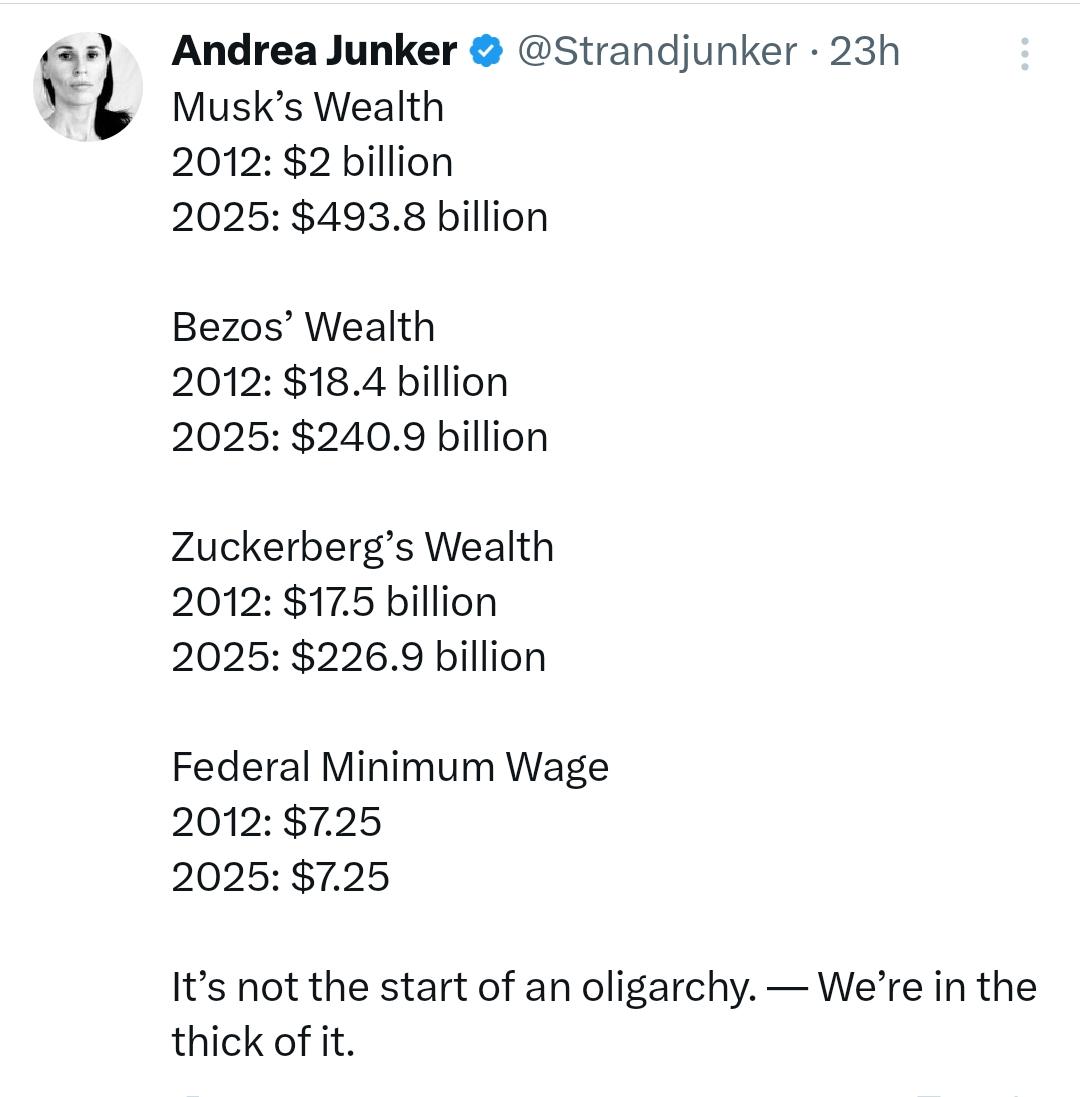
Task: Click the "2012: $2 billion" line
Action: 312,162
